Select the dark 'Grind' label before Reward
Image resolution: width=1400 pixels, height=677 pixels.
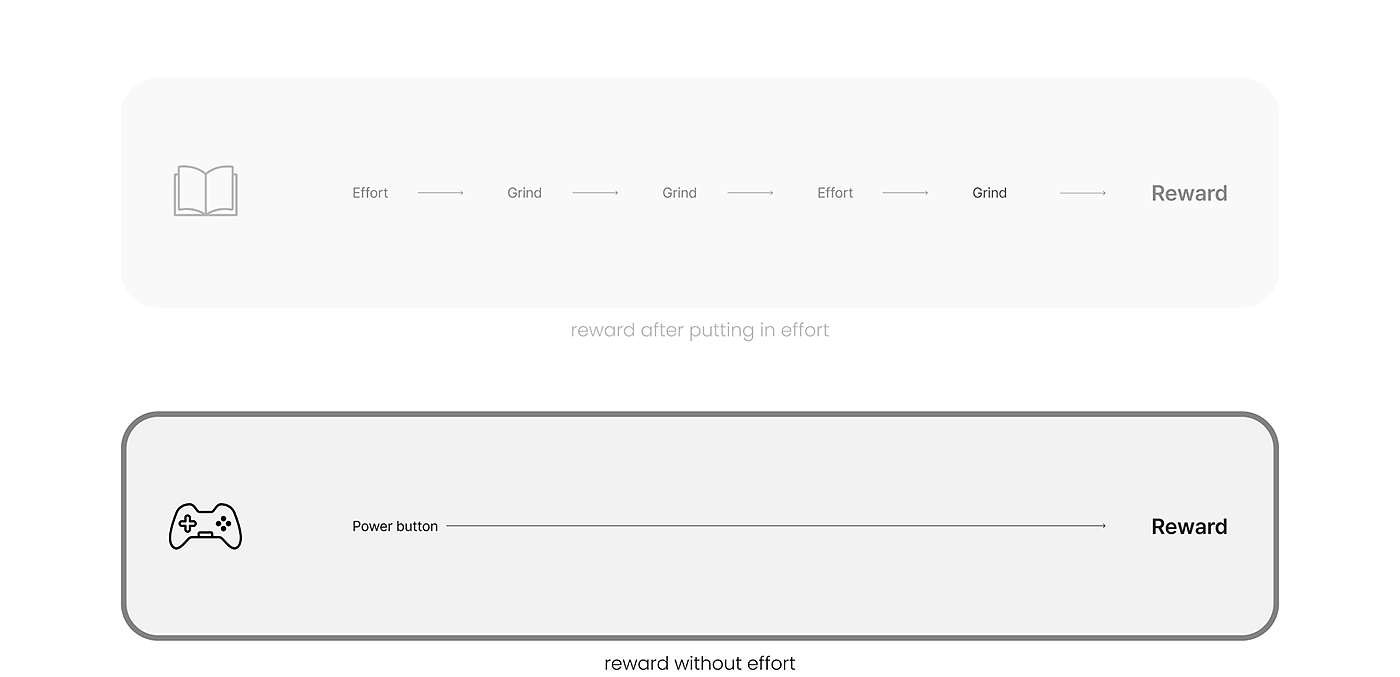coord(989,193)
